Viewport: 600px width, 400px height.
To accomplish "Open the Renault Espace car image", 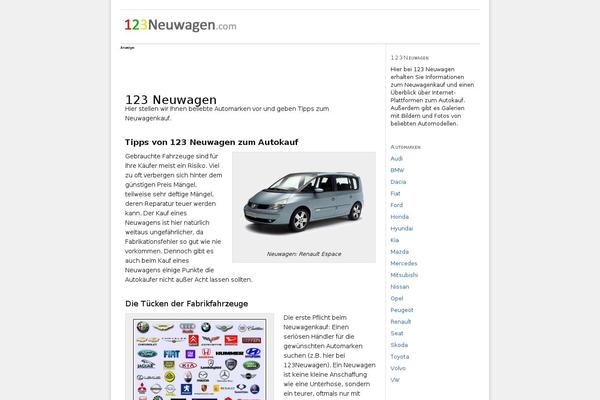I will [x=303, y=201].
